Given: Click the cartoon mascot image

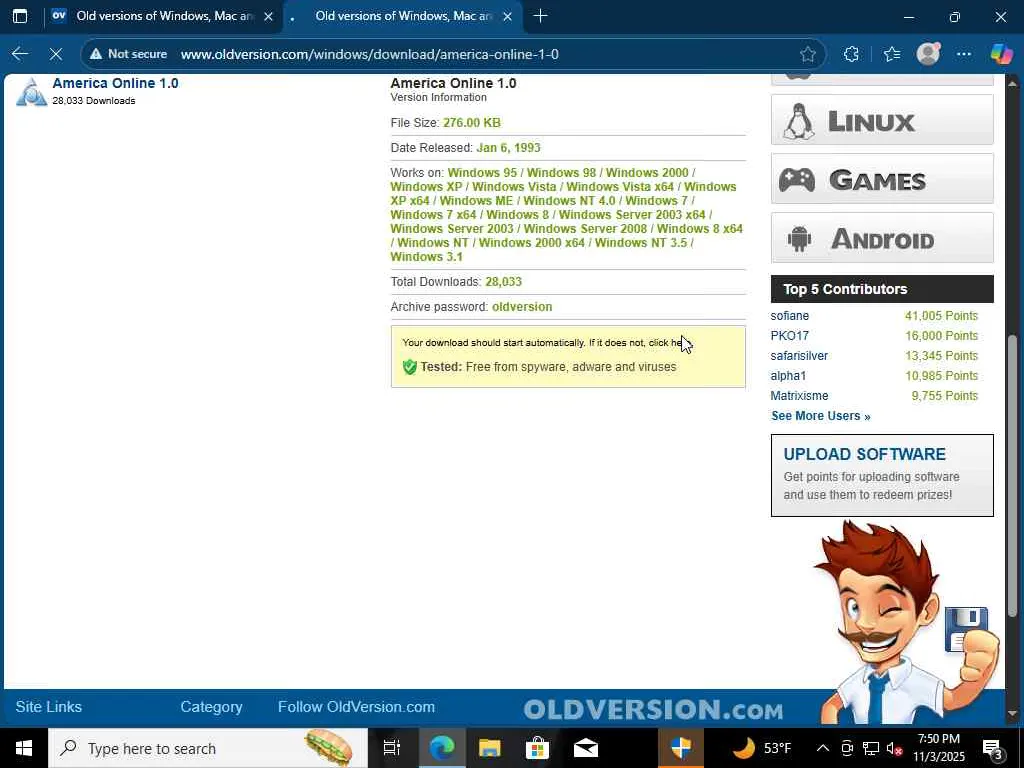Looking at the screenshot, I should 905,624.
